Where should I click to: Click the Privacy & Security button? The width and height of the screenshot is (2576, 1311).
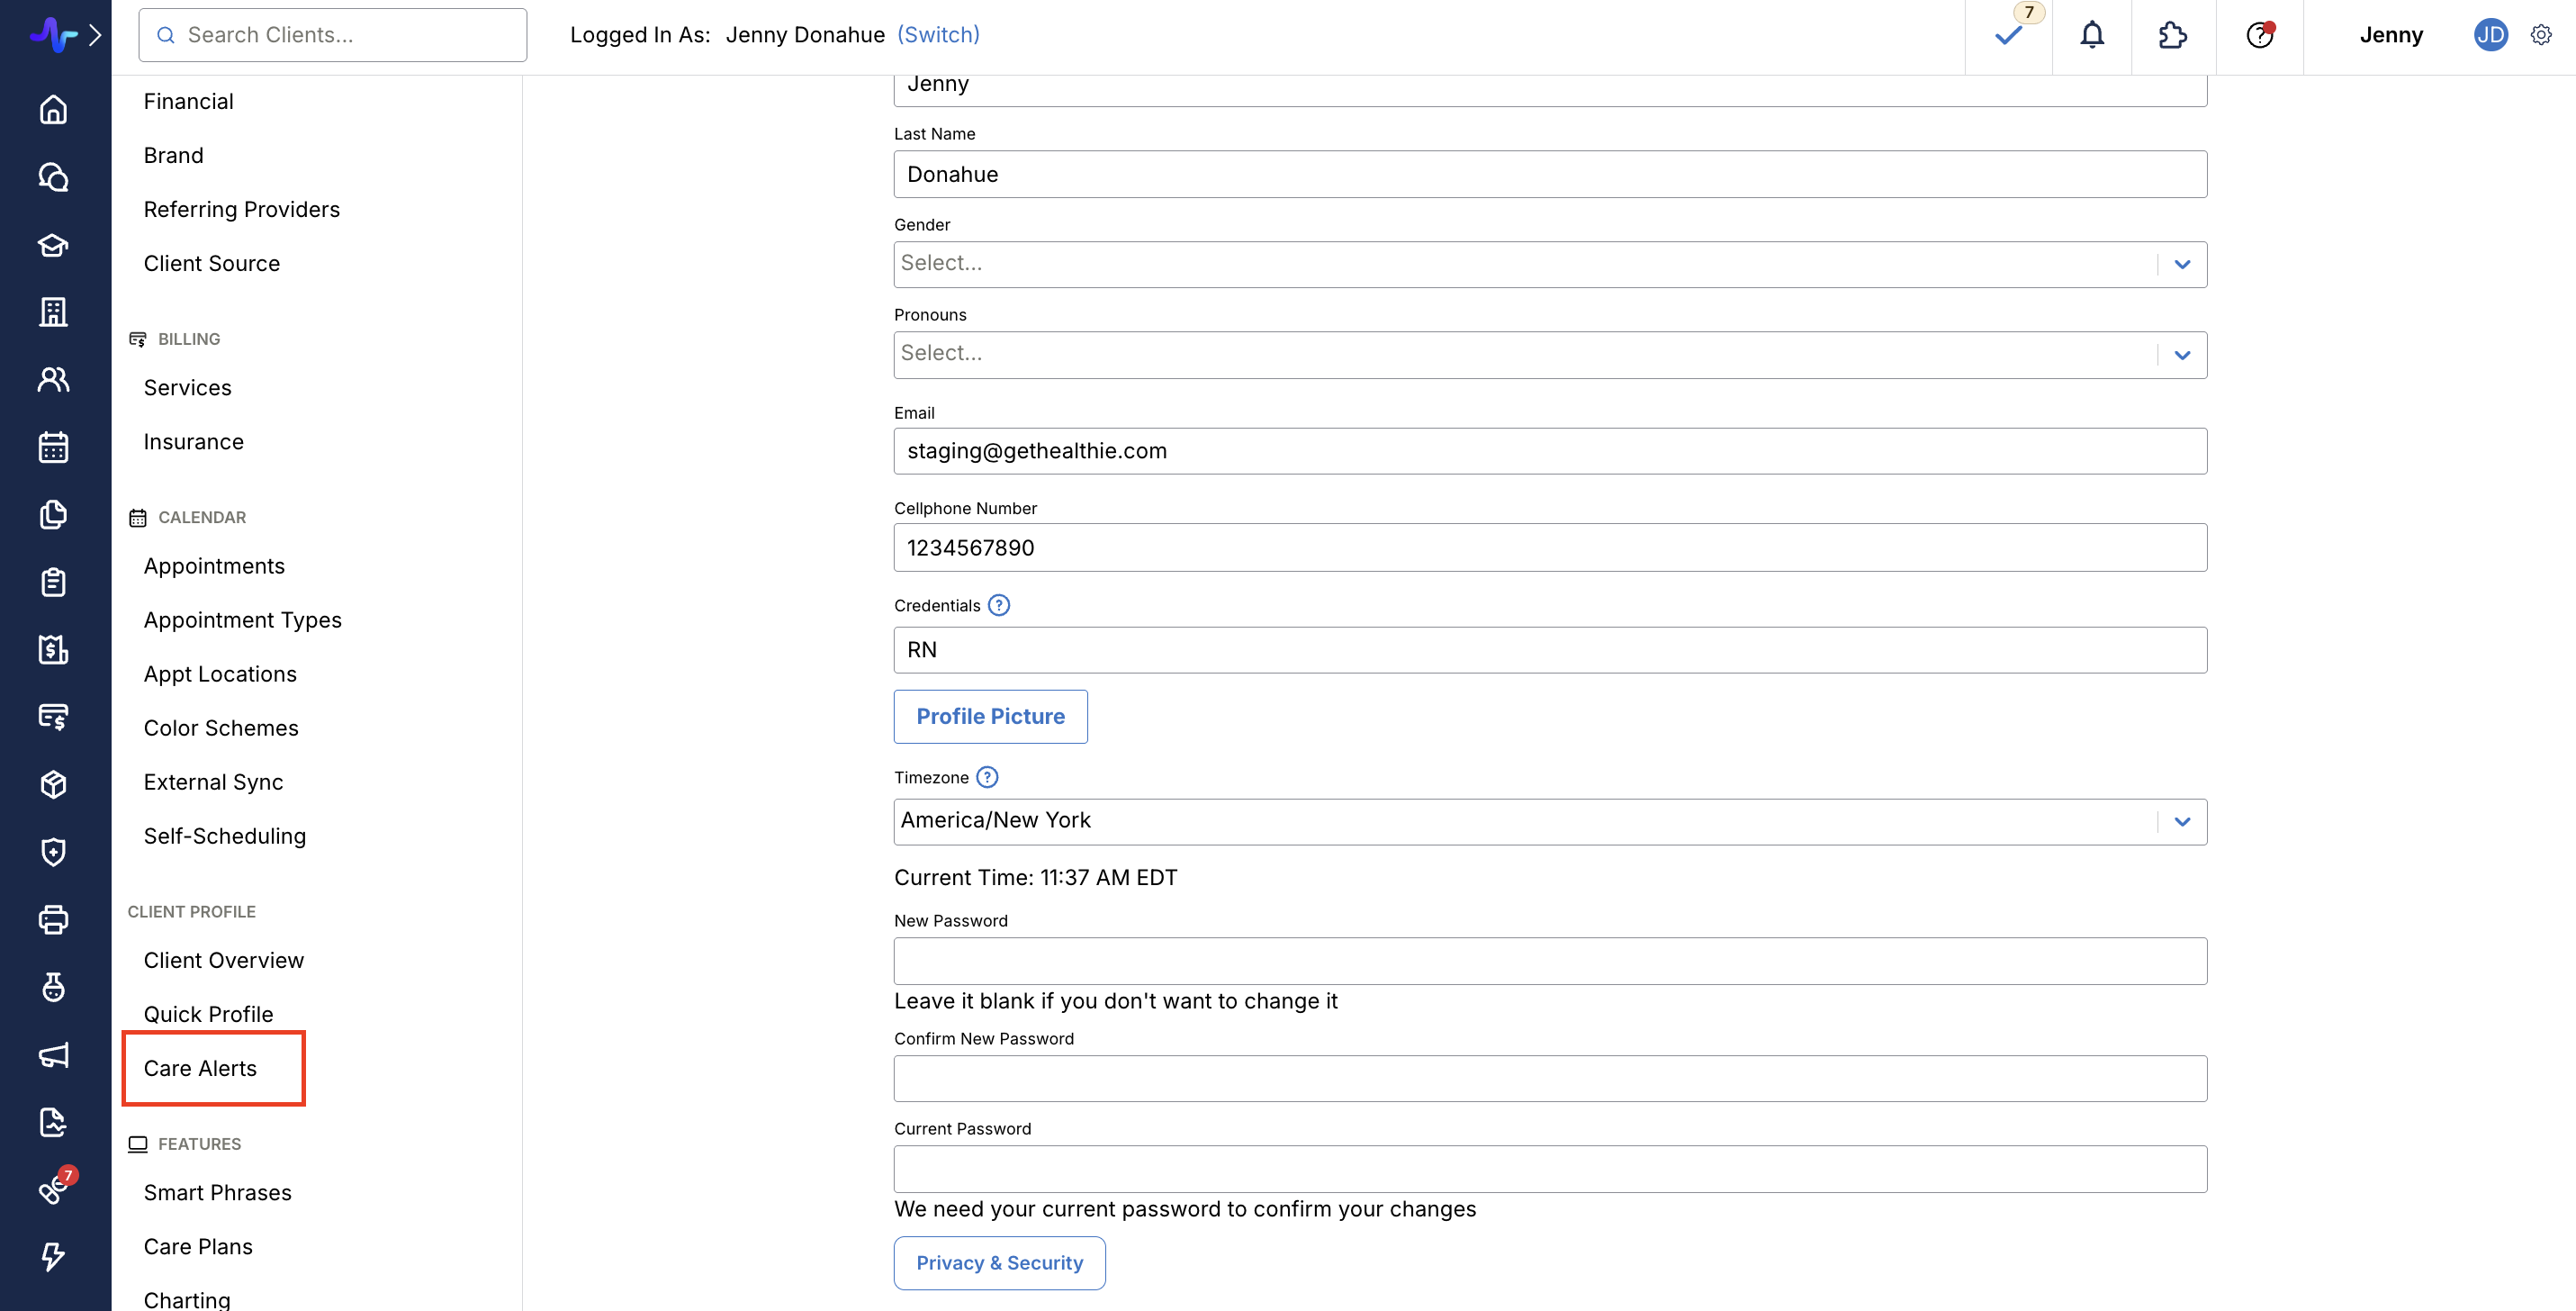(999, 1262)
